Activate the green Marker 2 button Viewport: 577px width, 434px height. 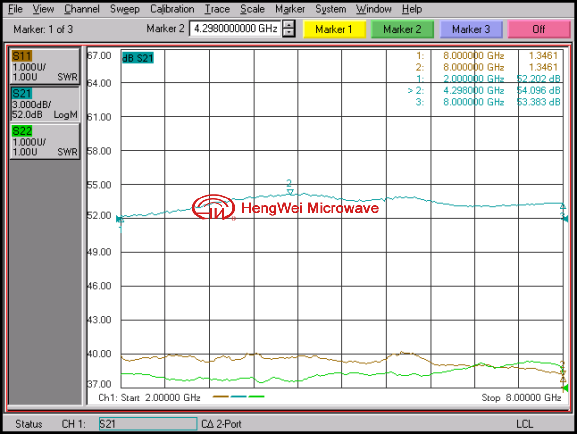pyautogui.click(x=402, y=29)
